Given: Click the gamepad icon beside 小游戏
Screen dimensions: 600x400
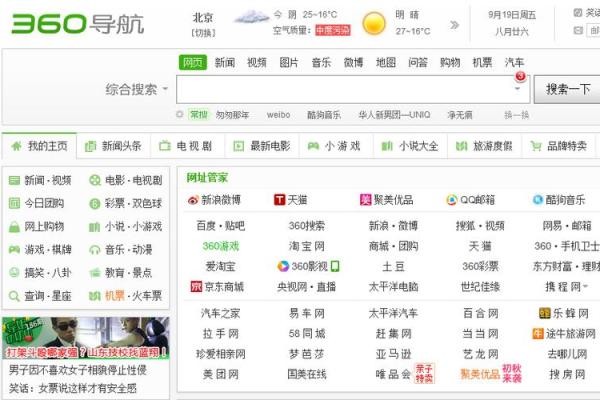Looking at the screenshot, I should point(313,146).
